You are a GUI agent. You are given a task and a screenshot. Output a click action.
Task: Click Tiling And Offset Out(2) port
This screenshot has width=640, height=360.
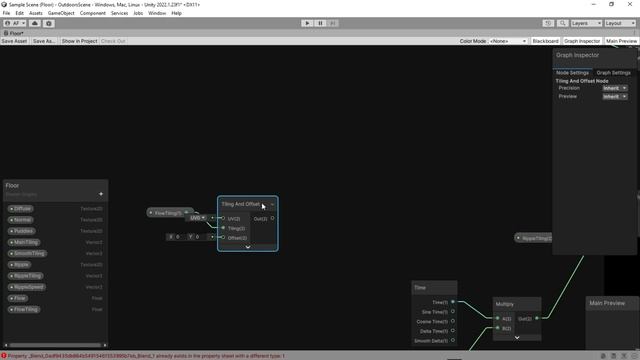click(x=272, y=218)
